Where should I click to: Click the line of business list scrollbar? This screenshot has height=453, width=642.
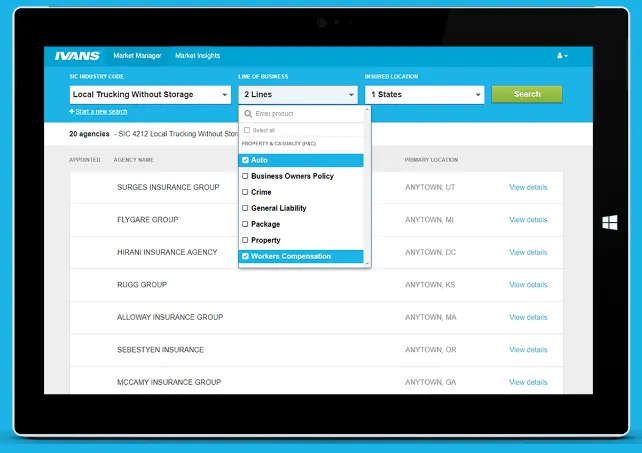coord(367,187)
